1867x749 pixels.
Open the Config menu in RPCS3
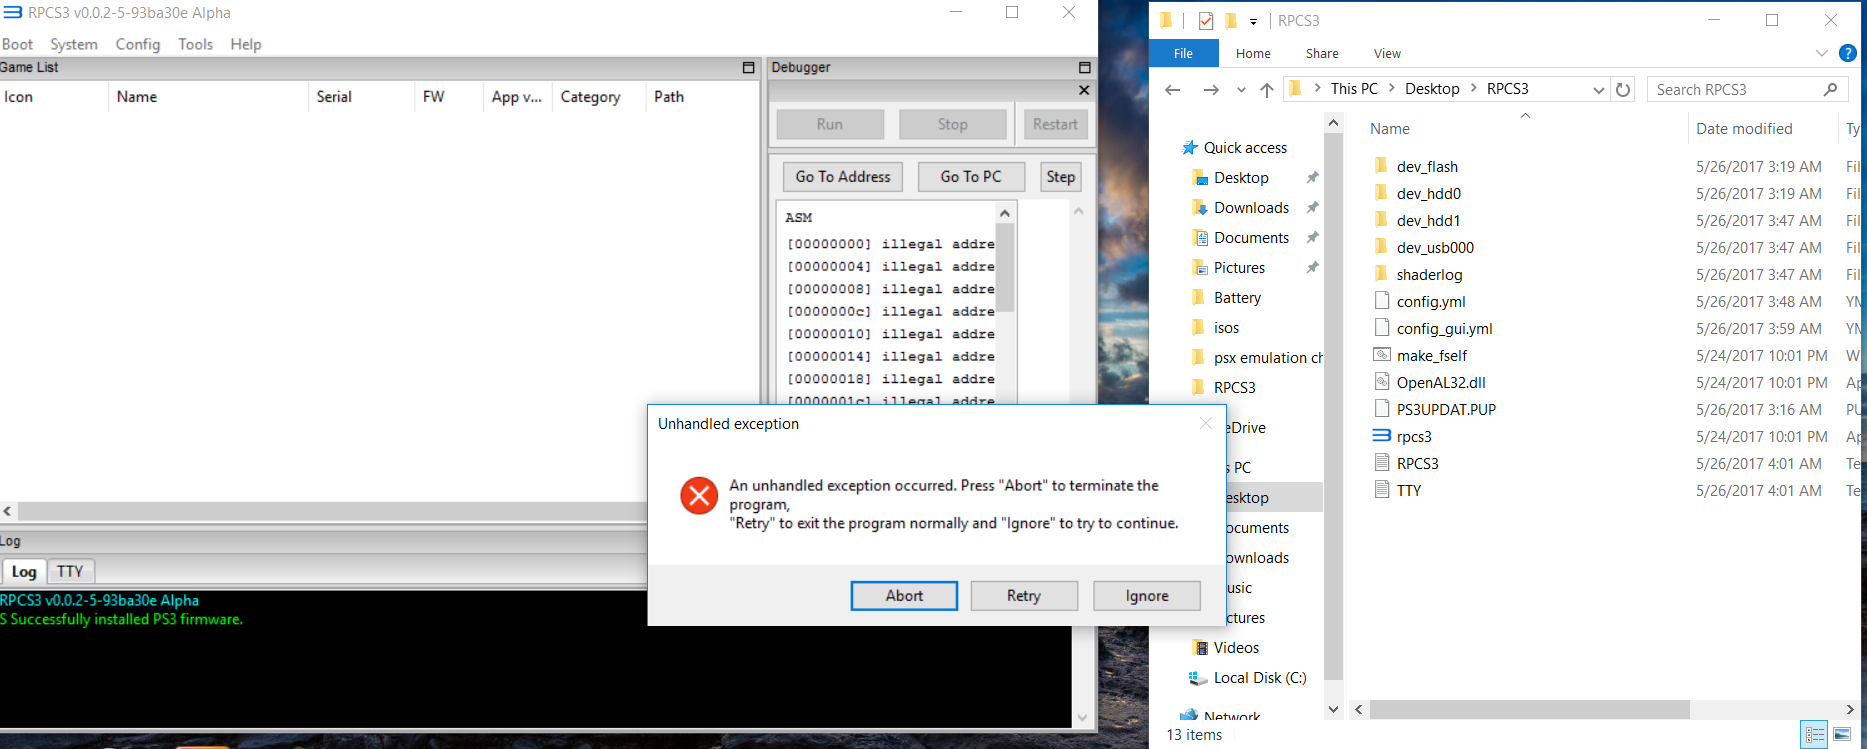tap(138, 44)
